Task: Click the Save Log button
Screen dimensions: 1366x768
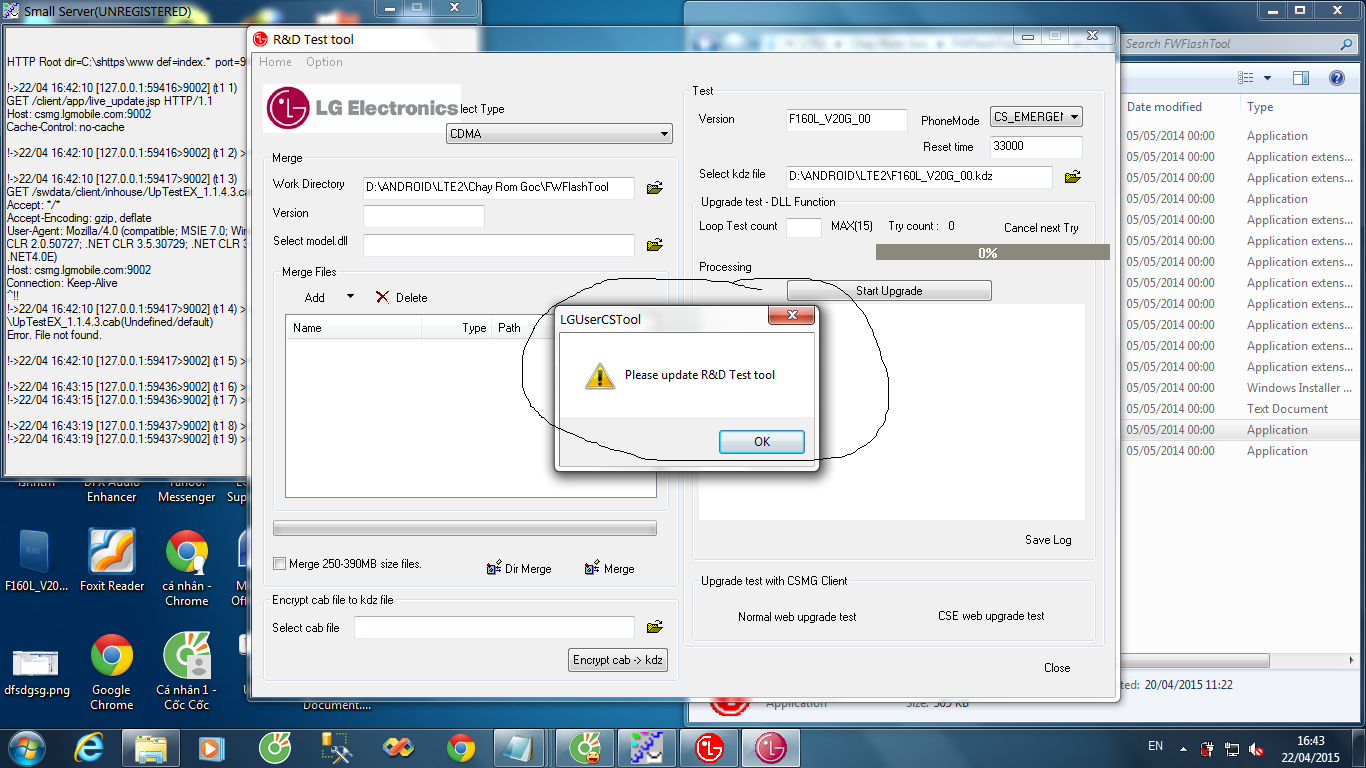Action: click(1048, 540)
